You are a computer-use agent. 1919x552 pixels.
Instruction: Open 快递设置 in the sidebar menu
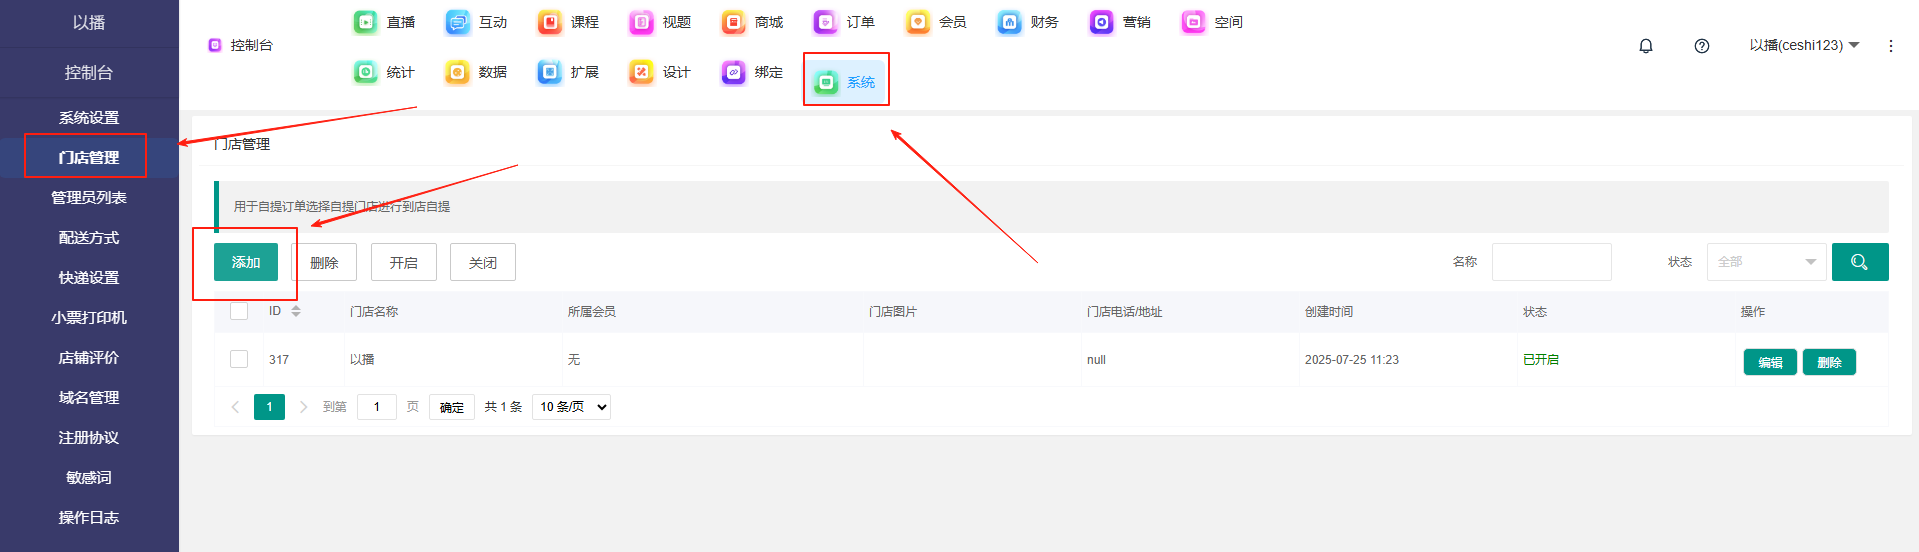pos(89,278)
